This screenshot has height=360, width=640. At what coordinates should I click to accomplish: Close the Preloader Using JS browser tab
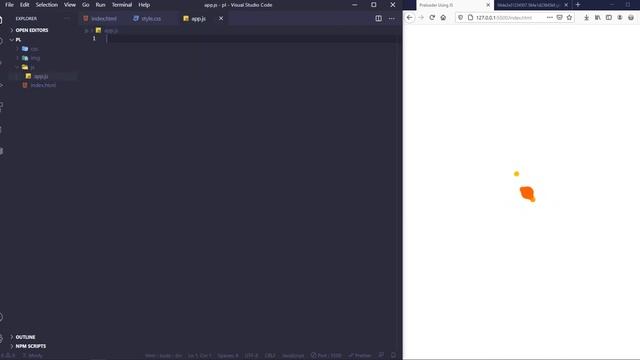click(x=488, y=5)
